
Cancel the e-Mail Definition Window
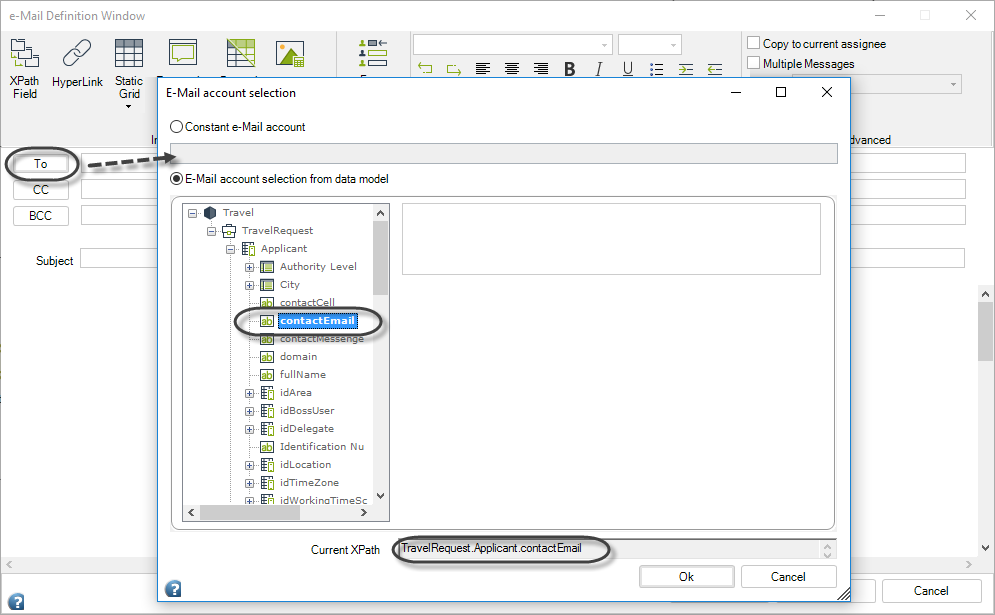(x=931, y=591)
